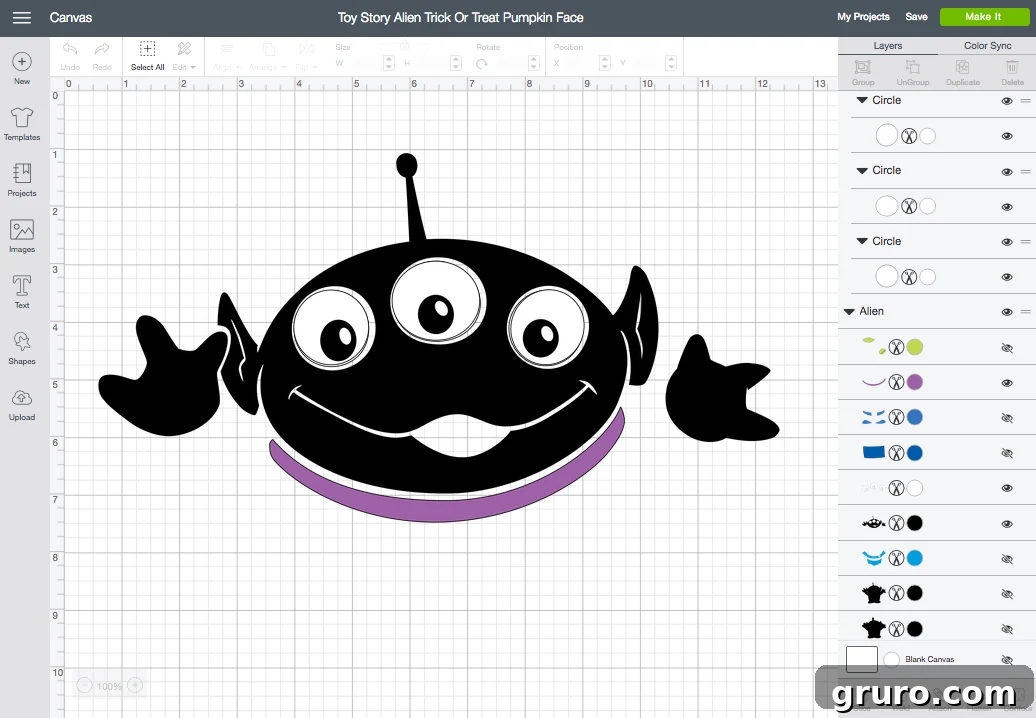Screen dimensions: 1036x718
Task: Click the Y position stepper
Action: pyautogui.click(x=671, y=63)
